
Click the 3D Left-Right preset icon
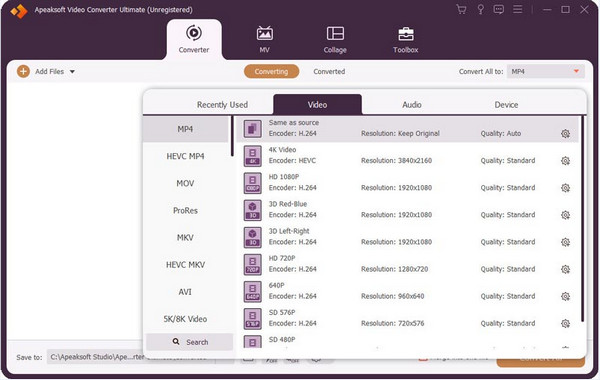(253, 237)
